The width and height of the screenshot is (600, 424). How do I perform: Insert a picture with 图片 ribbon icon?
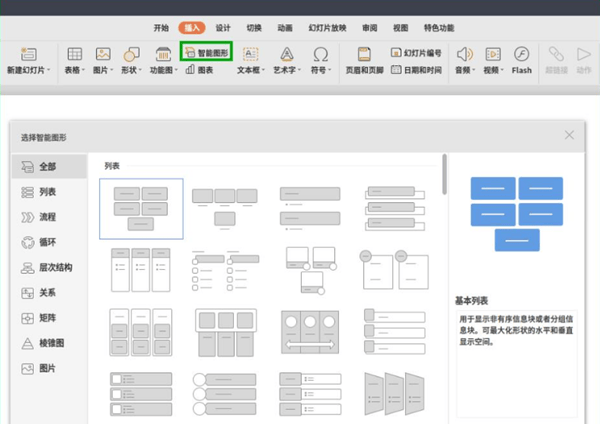click(103, 54)
